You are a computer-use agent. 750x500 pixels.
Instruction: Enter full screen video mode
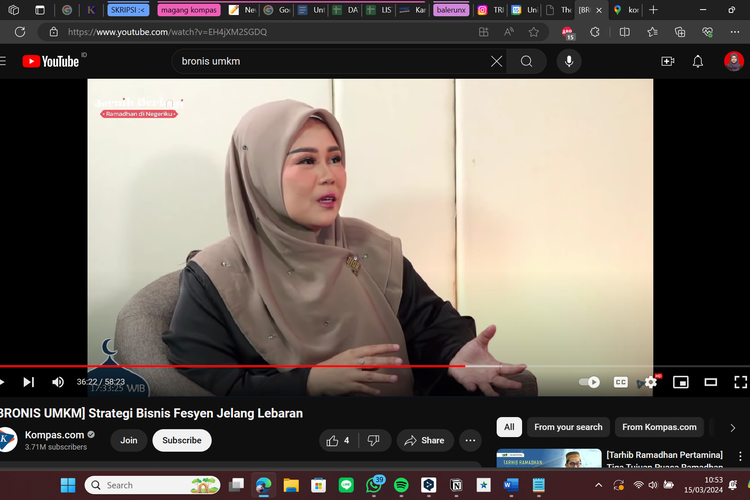pyautogui.click(x=740, y=382)
